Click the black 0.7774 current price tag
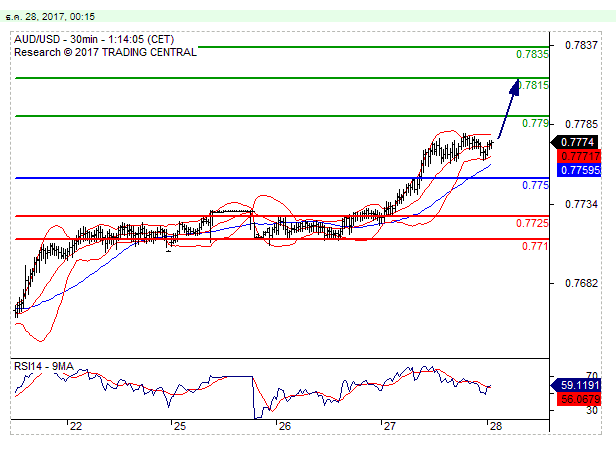Image resolution: width=616 pixels, height=450 pixels. point(575,142)
